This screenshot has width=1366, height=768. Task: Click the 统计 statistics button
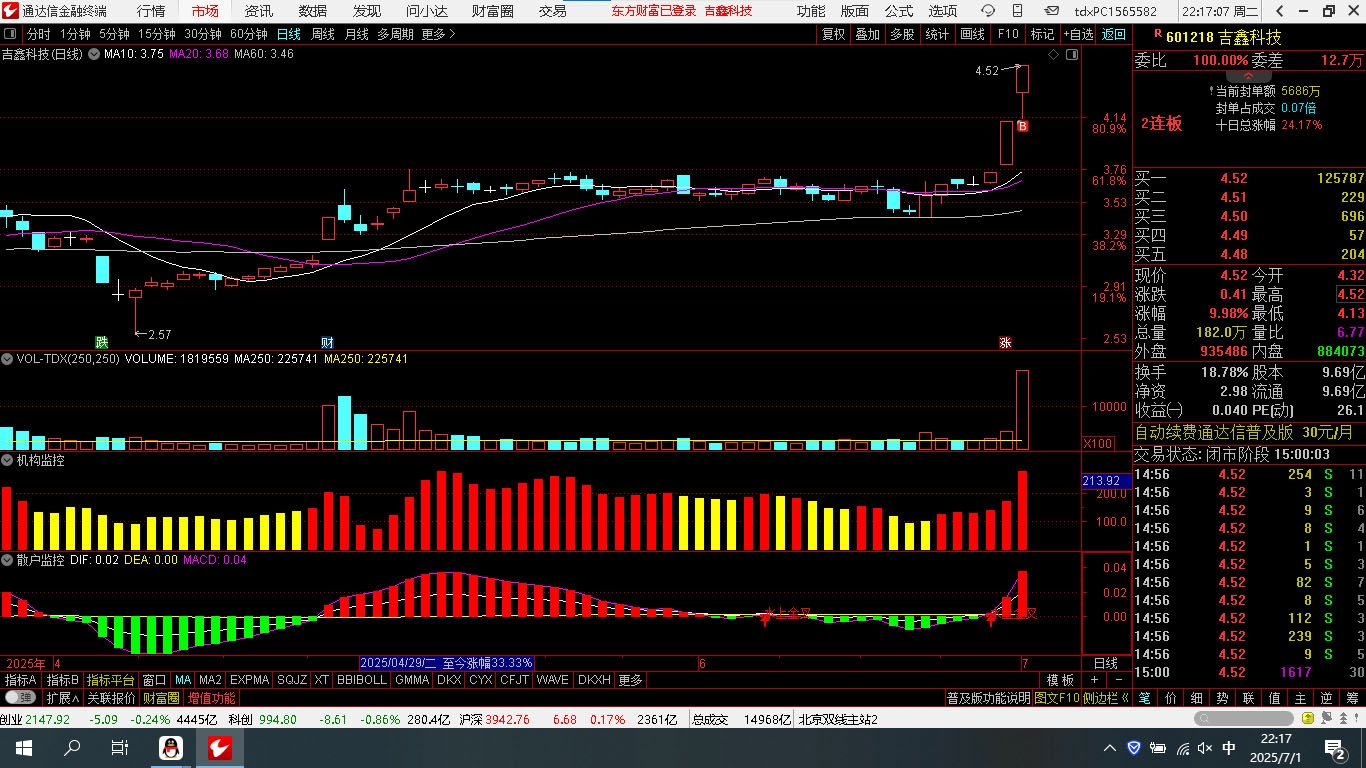pos(937,34)
